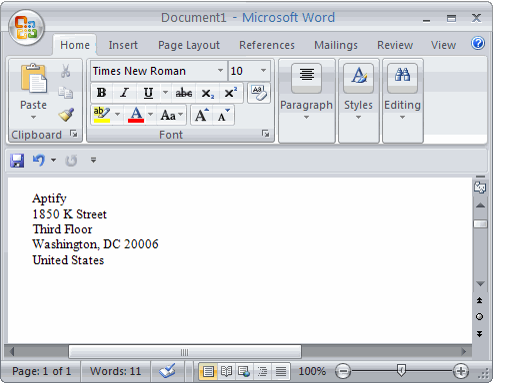The image size is (528, 391).
Task: Expand the undo history dropdown arrow
Action: (x=54, y=160)
